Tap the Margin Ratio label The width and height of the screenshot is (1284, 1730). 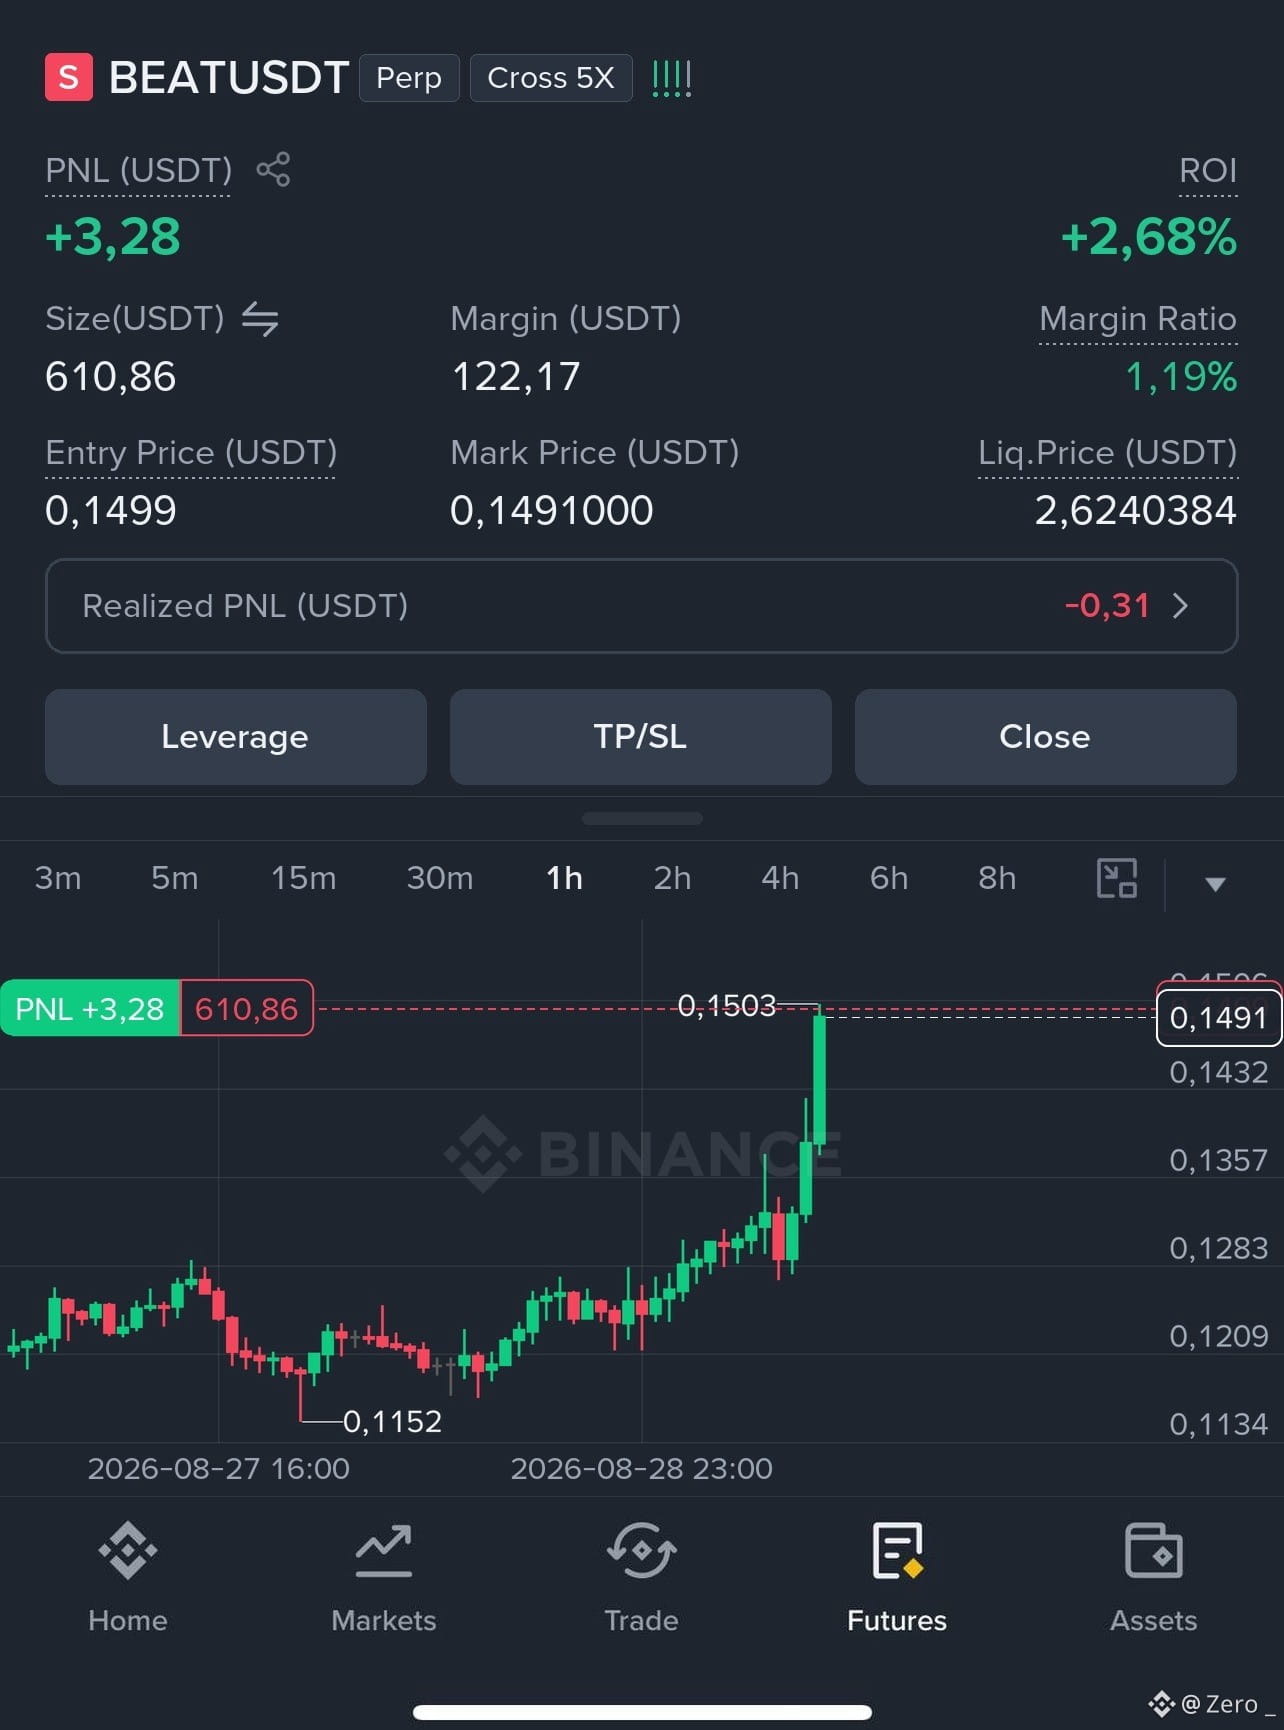(x=1138, y=319)
